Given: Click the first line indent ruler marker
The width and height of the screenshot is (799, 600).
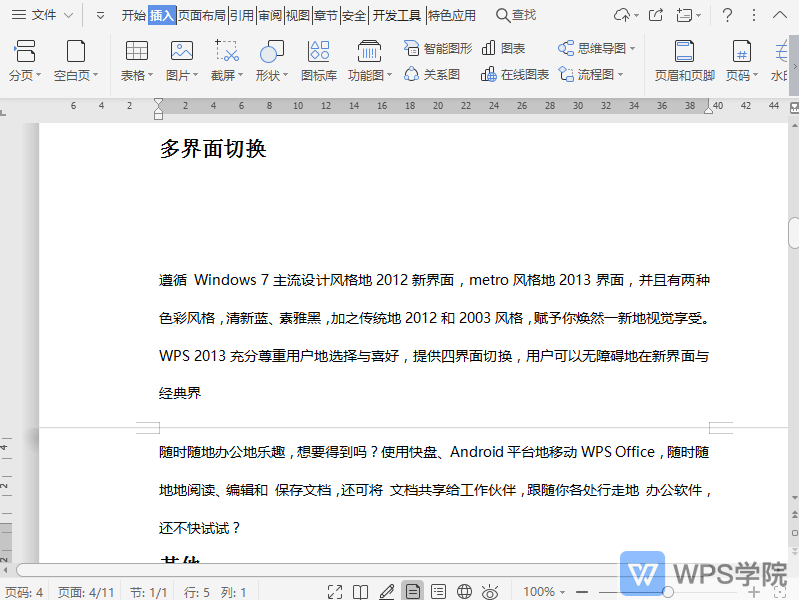Looking at the screenshot, I should point(158,102).
